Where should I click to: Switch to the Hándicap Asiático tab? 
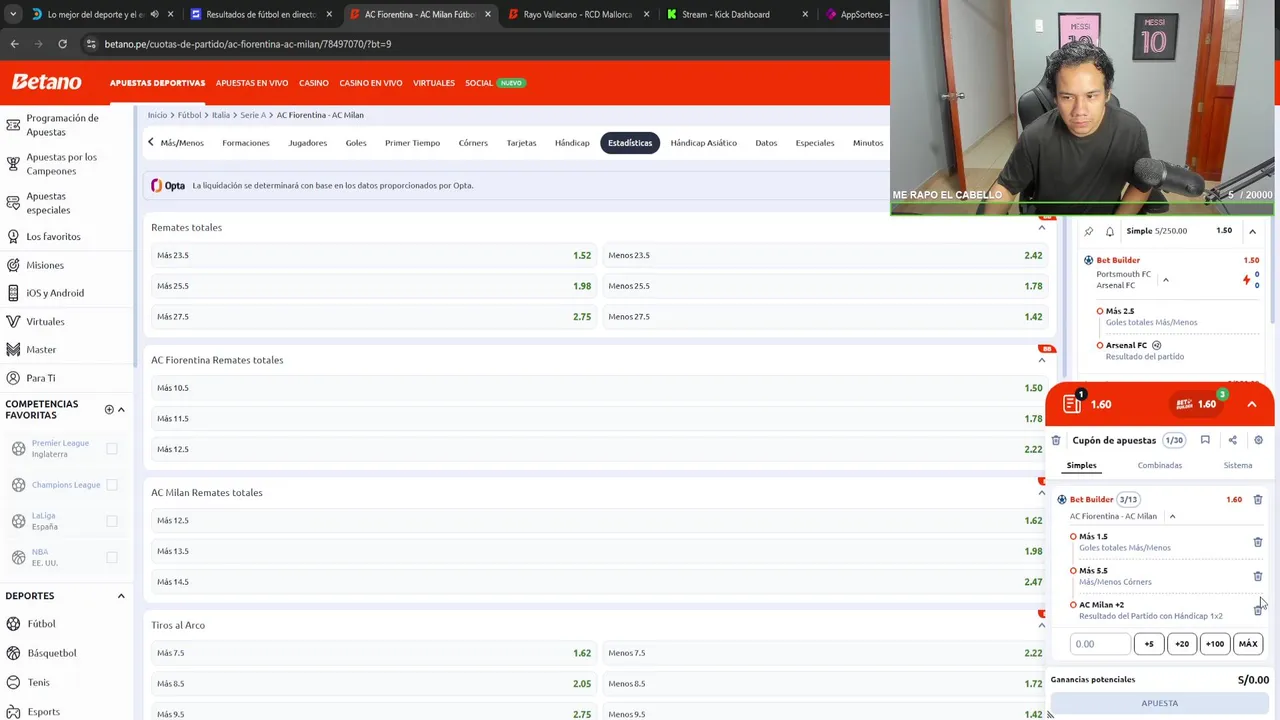(x=703, y=143)
